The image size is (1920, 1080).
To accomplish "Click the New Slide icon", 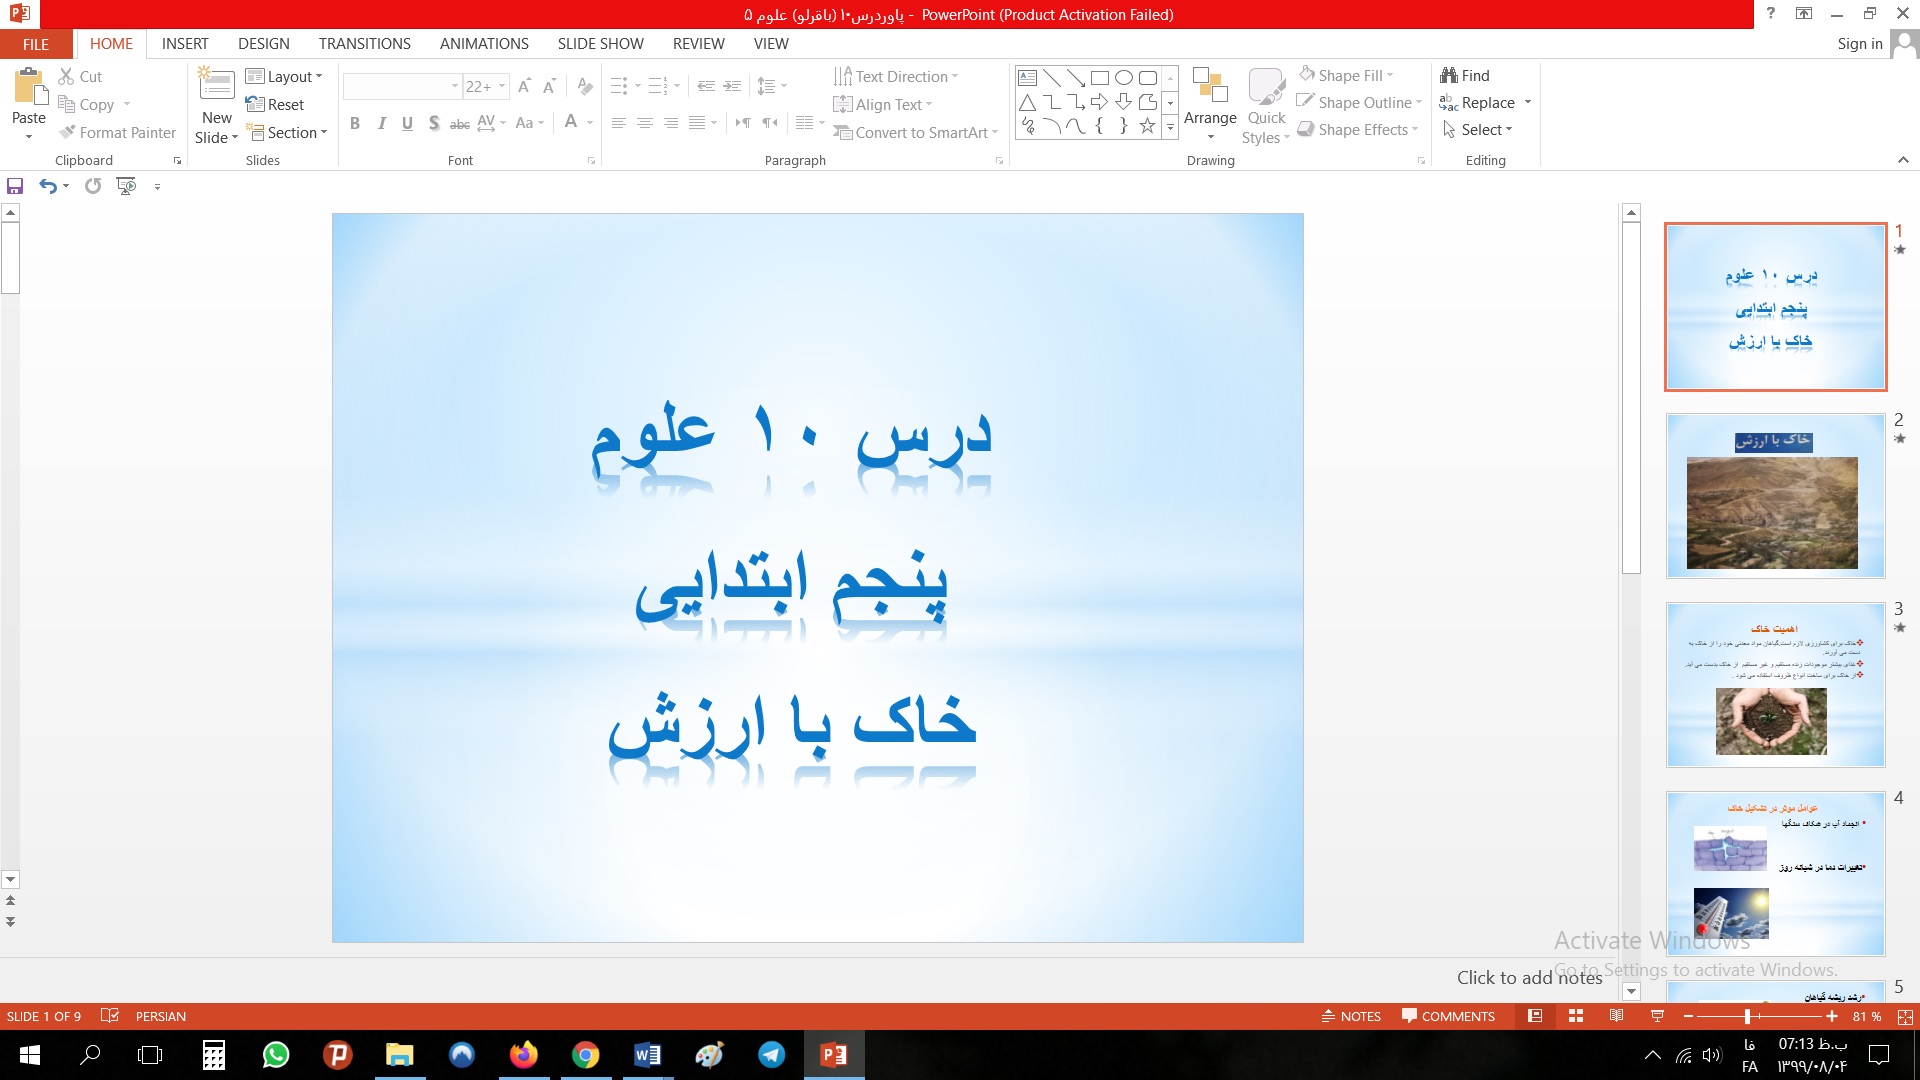I will coord(217,88).
